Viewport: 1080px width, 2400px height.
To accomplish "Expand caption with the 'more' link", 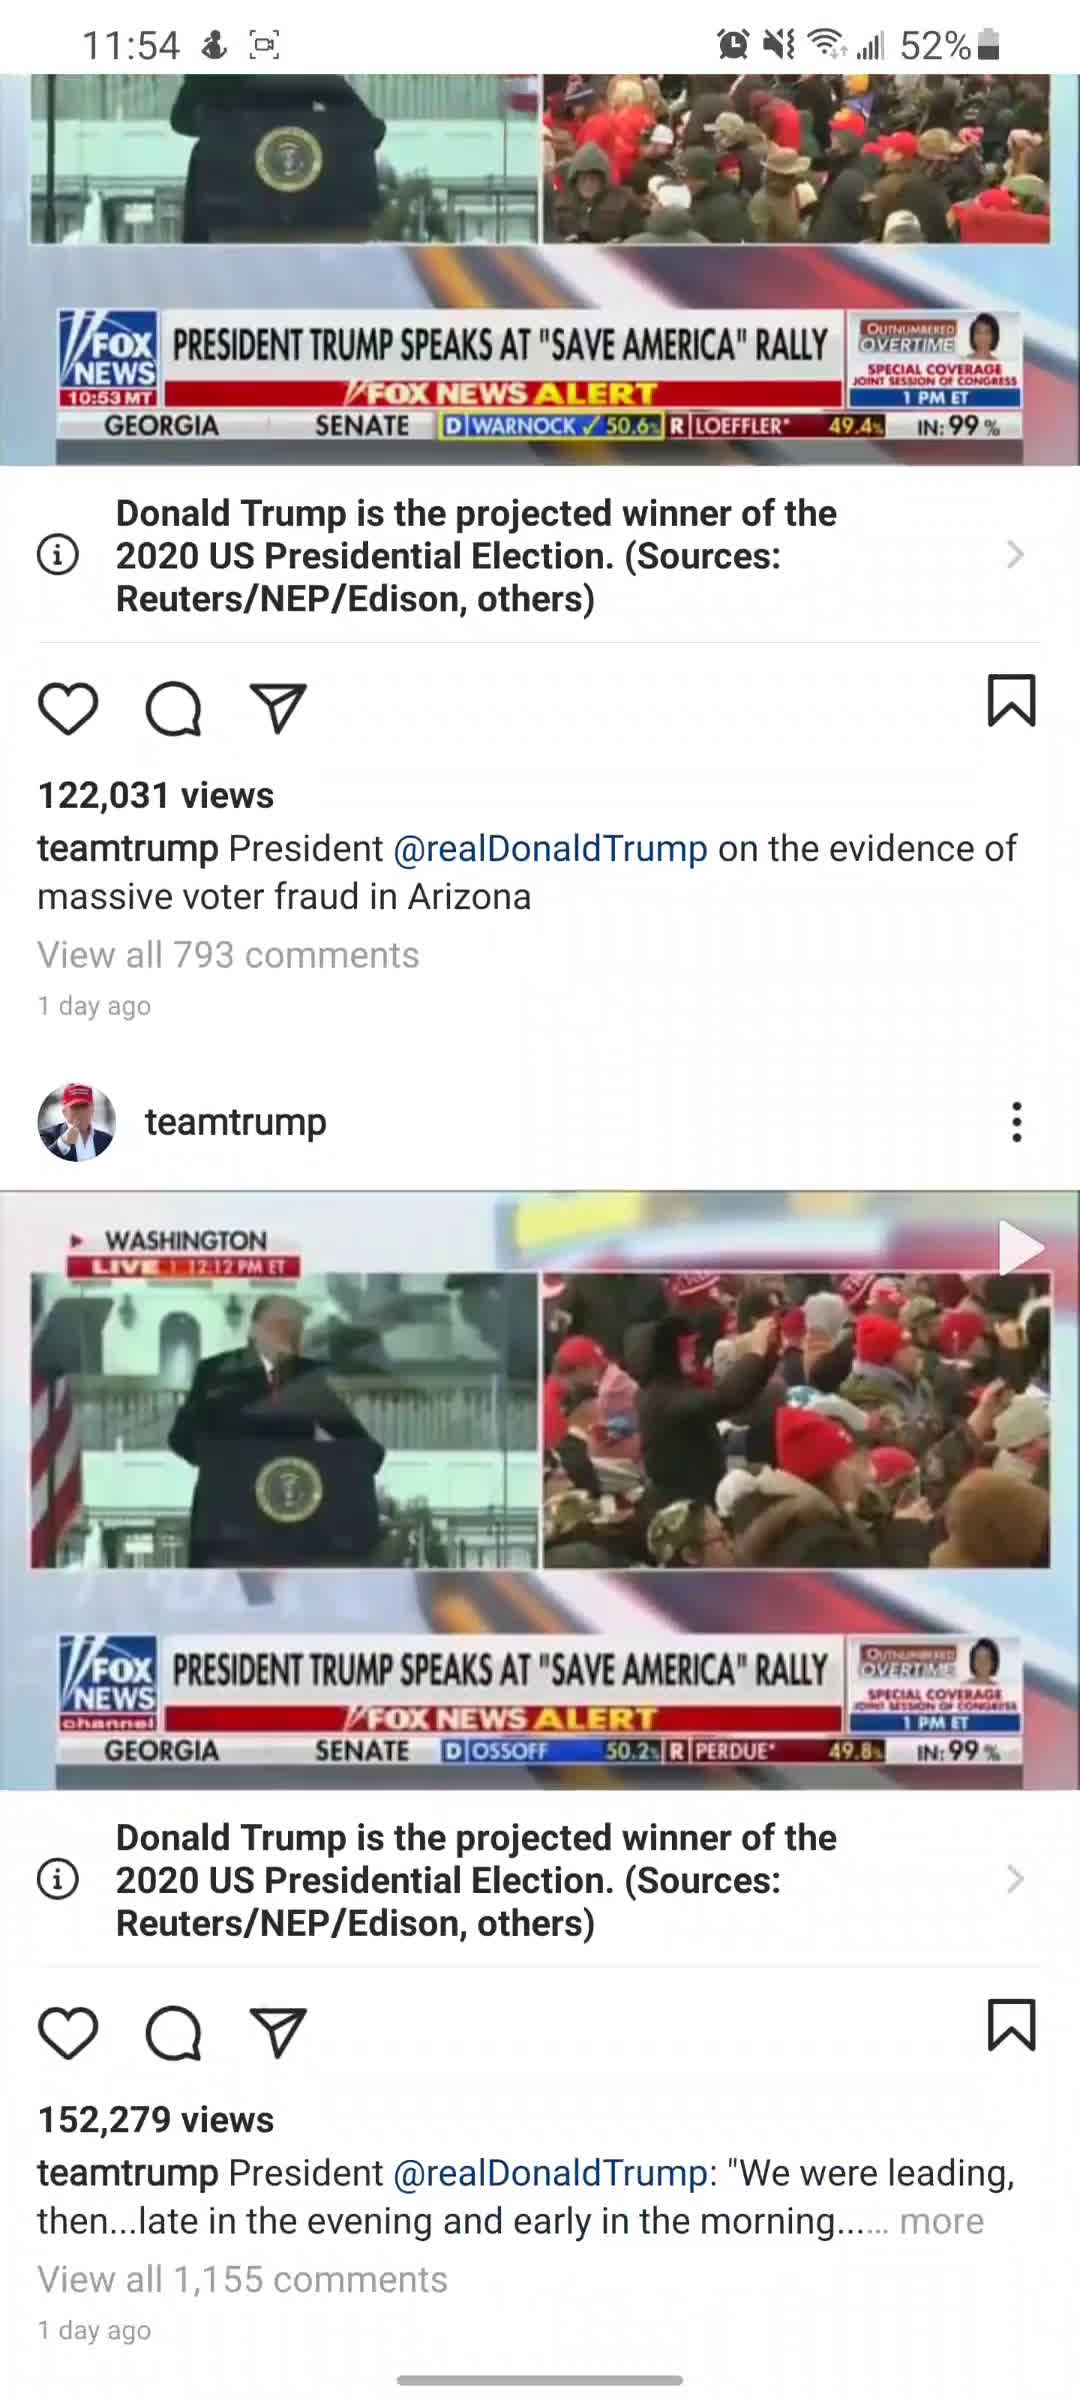I will pos(941,2221).
